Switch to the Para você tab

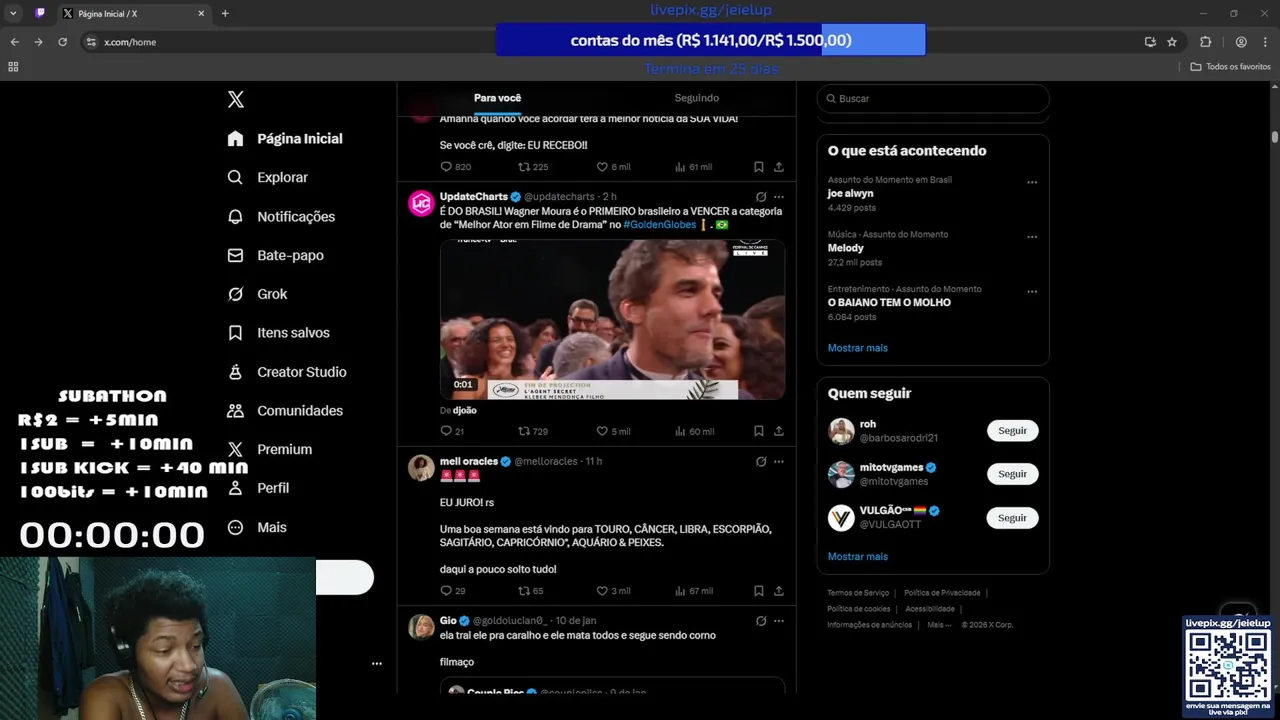click(x=497, y=98)
